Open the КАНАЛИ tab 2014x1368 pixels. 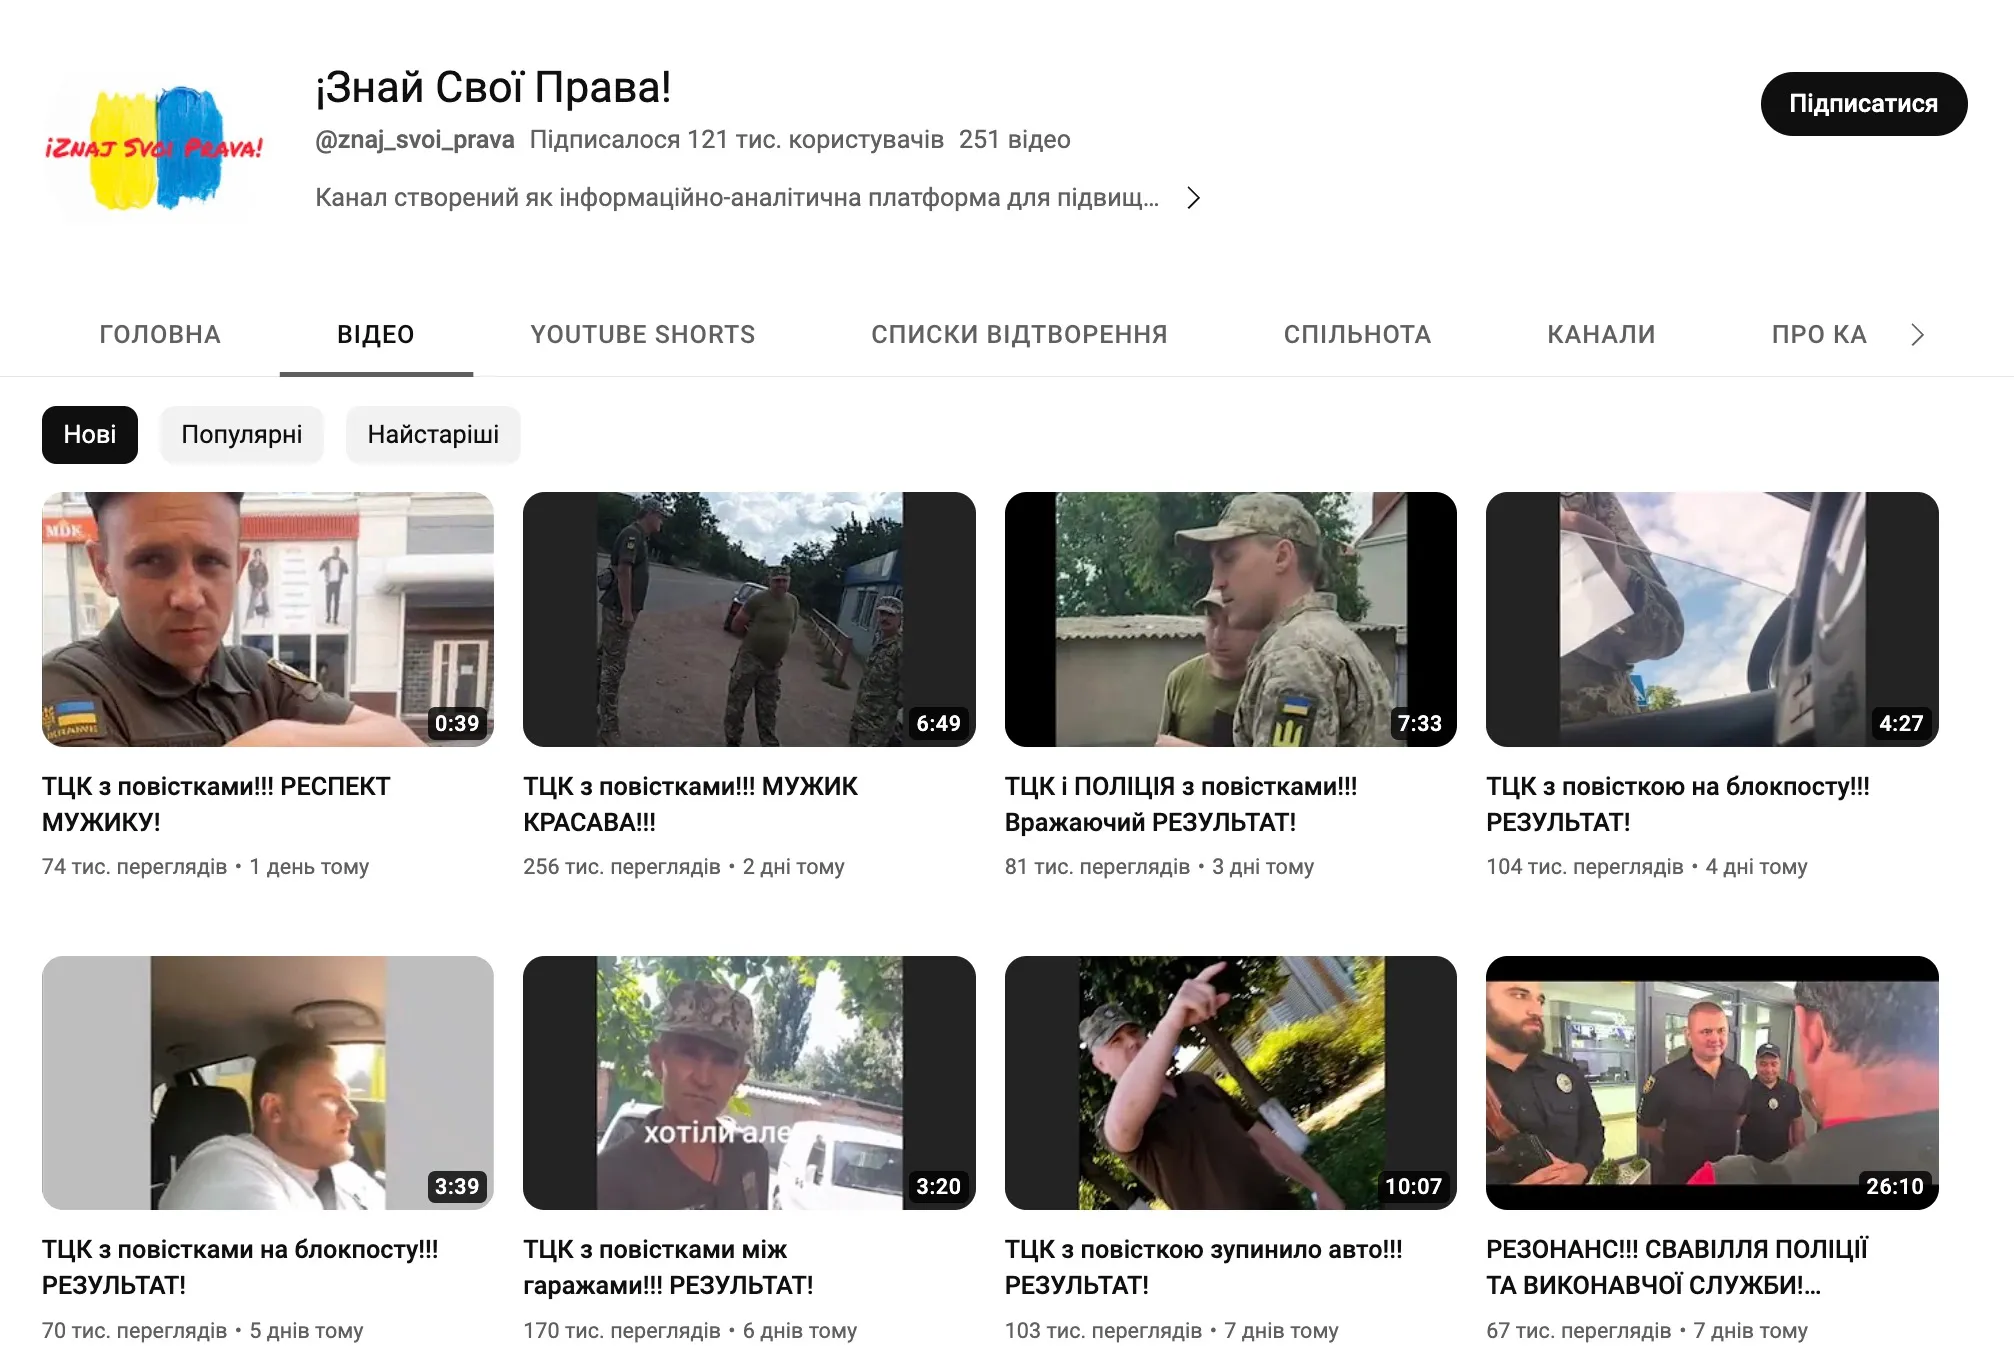coord(1600,335)
